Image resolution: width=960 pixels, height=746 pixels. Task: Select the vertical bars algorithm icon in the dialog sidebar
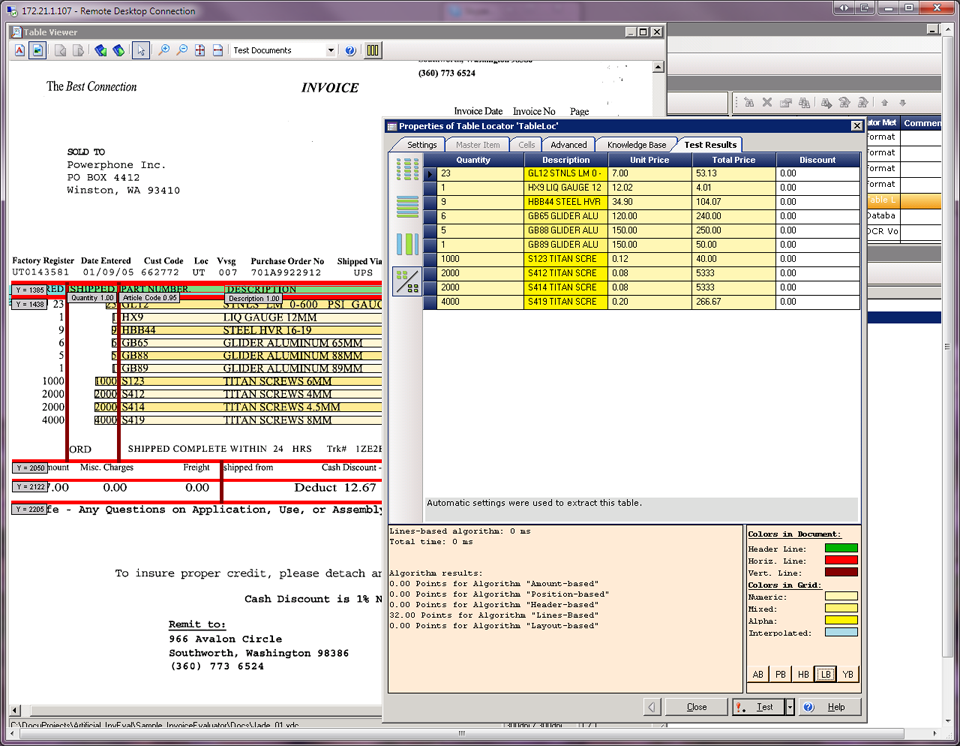coord(408,244)
